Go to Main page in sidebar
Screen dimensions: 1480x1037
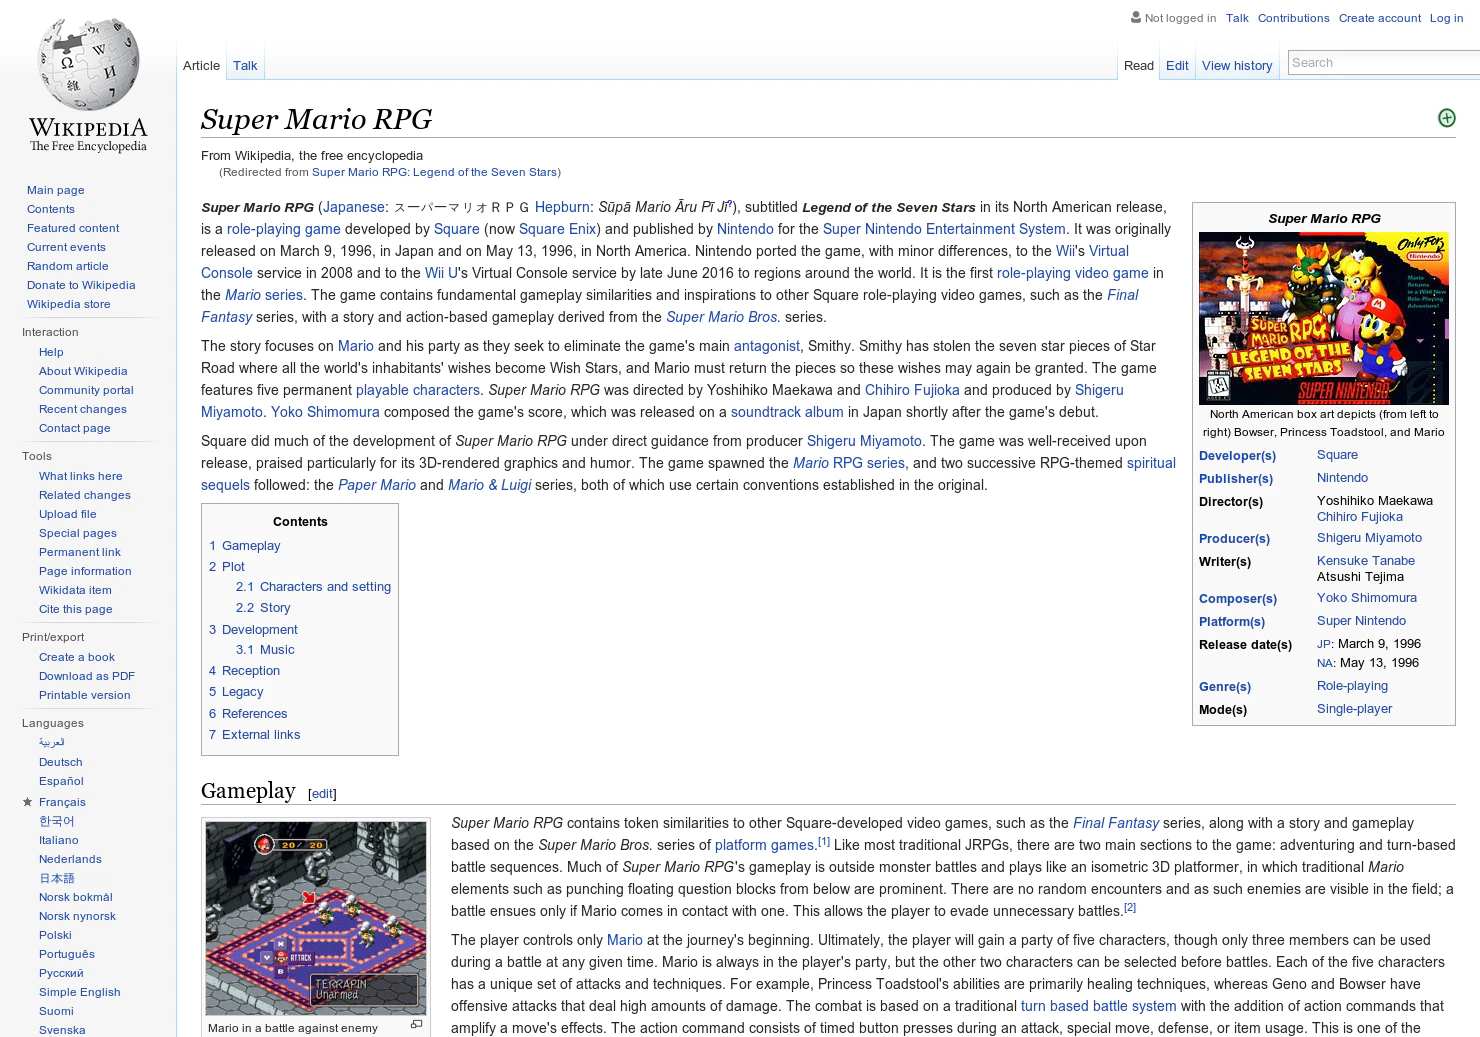coord(55,190)
